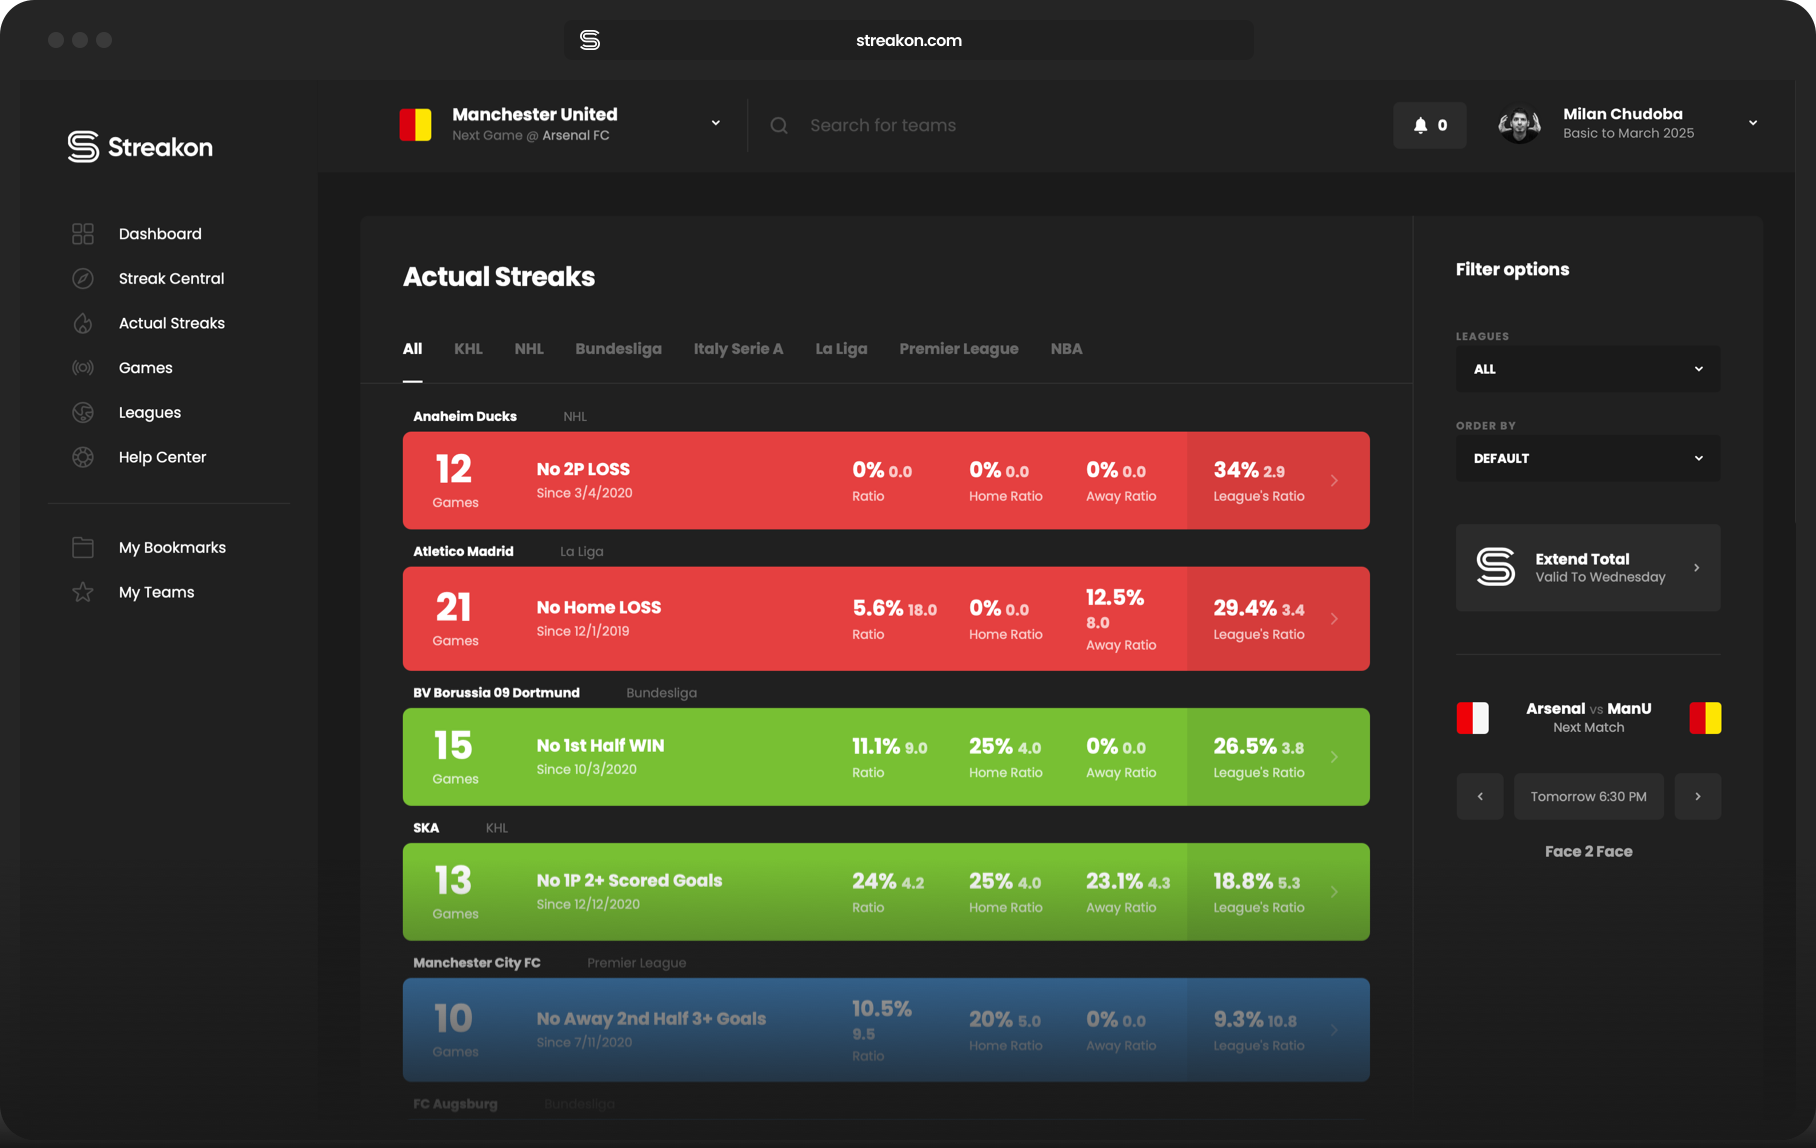
Task: Go to next match with right arrow
Action: [x=1698, y=797]
